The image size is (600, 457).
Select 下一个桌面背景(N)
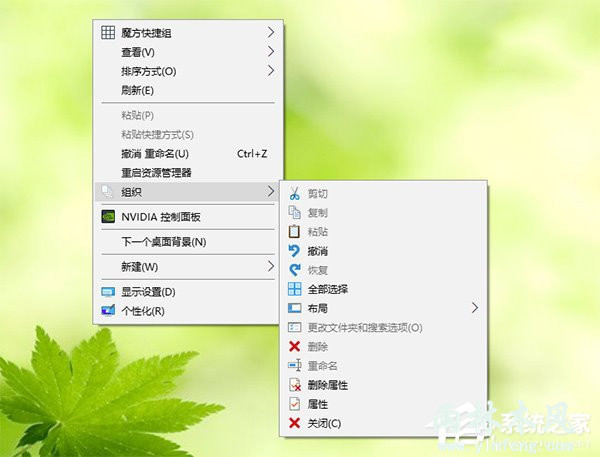(x=188, y=242)
